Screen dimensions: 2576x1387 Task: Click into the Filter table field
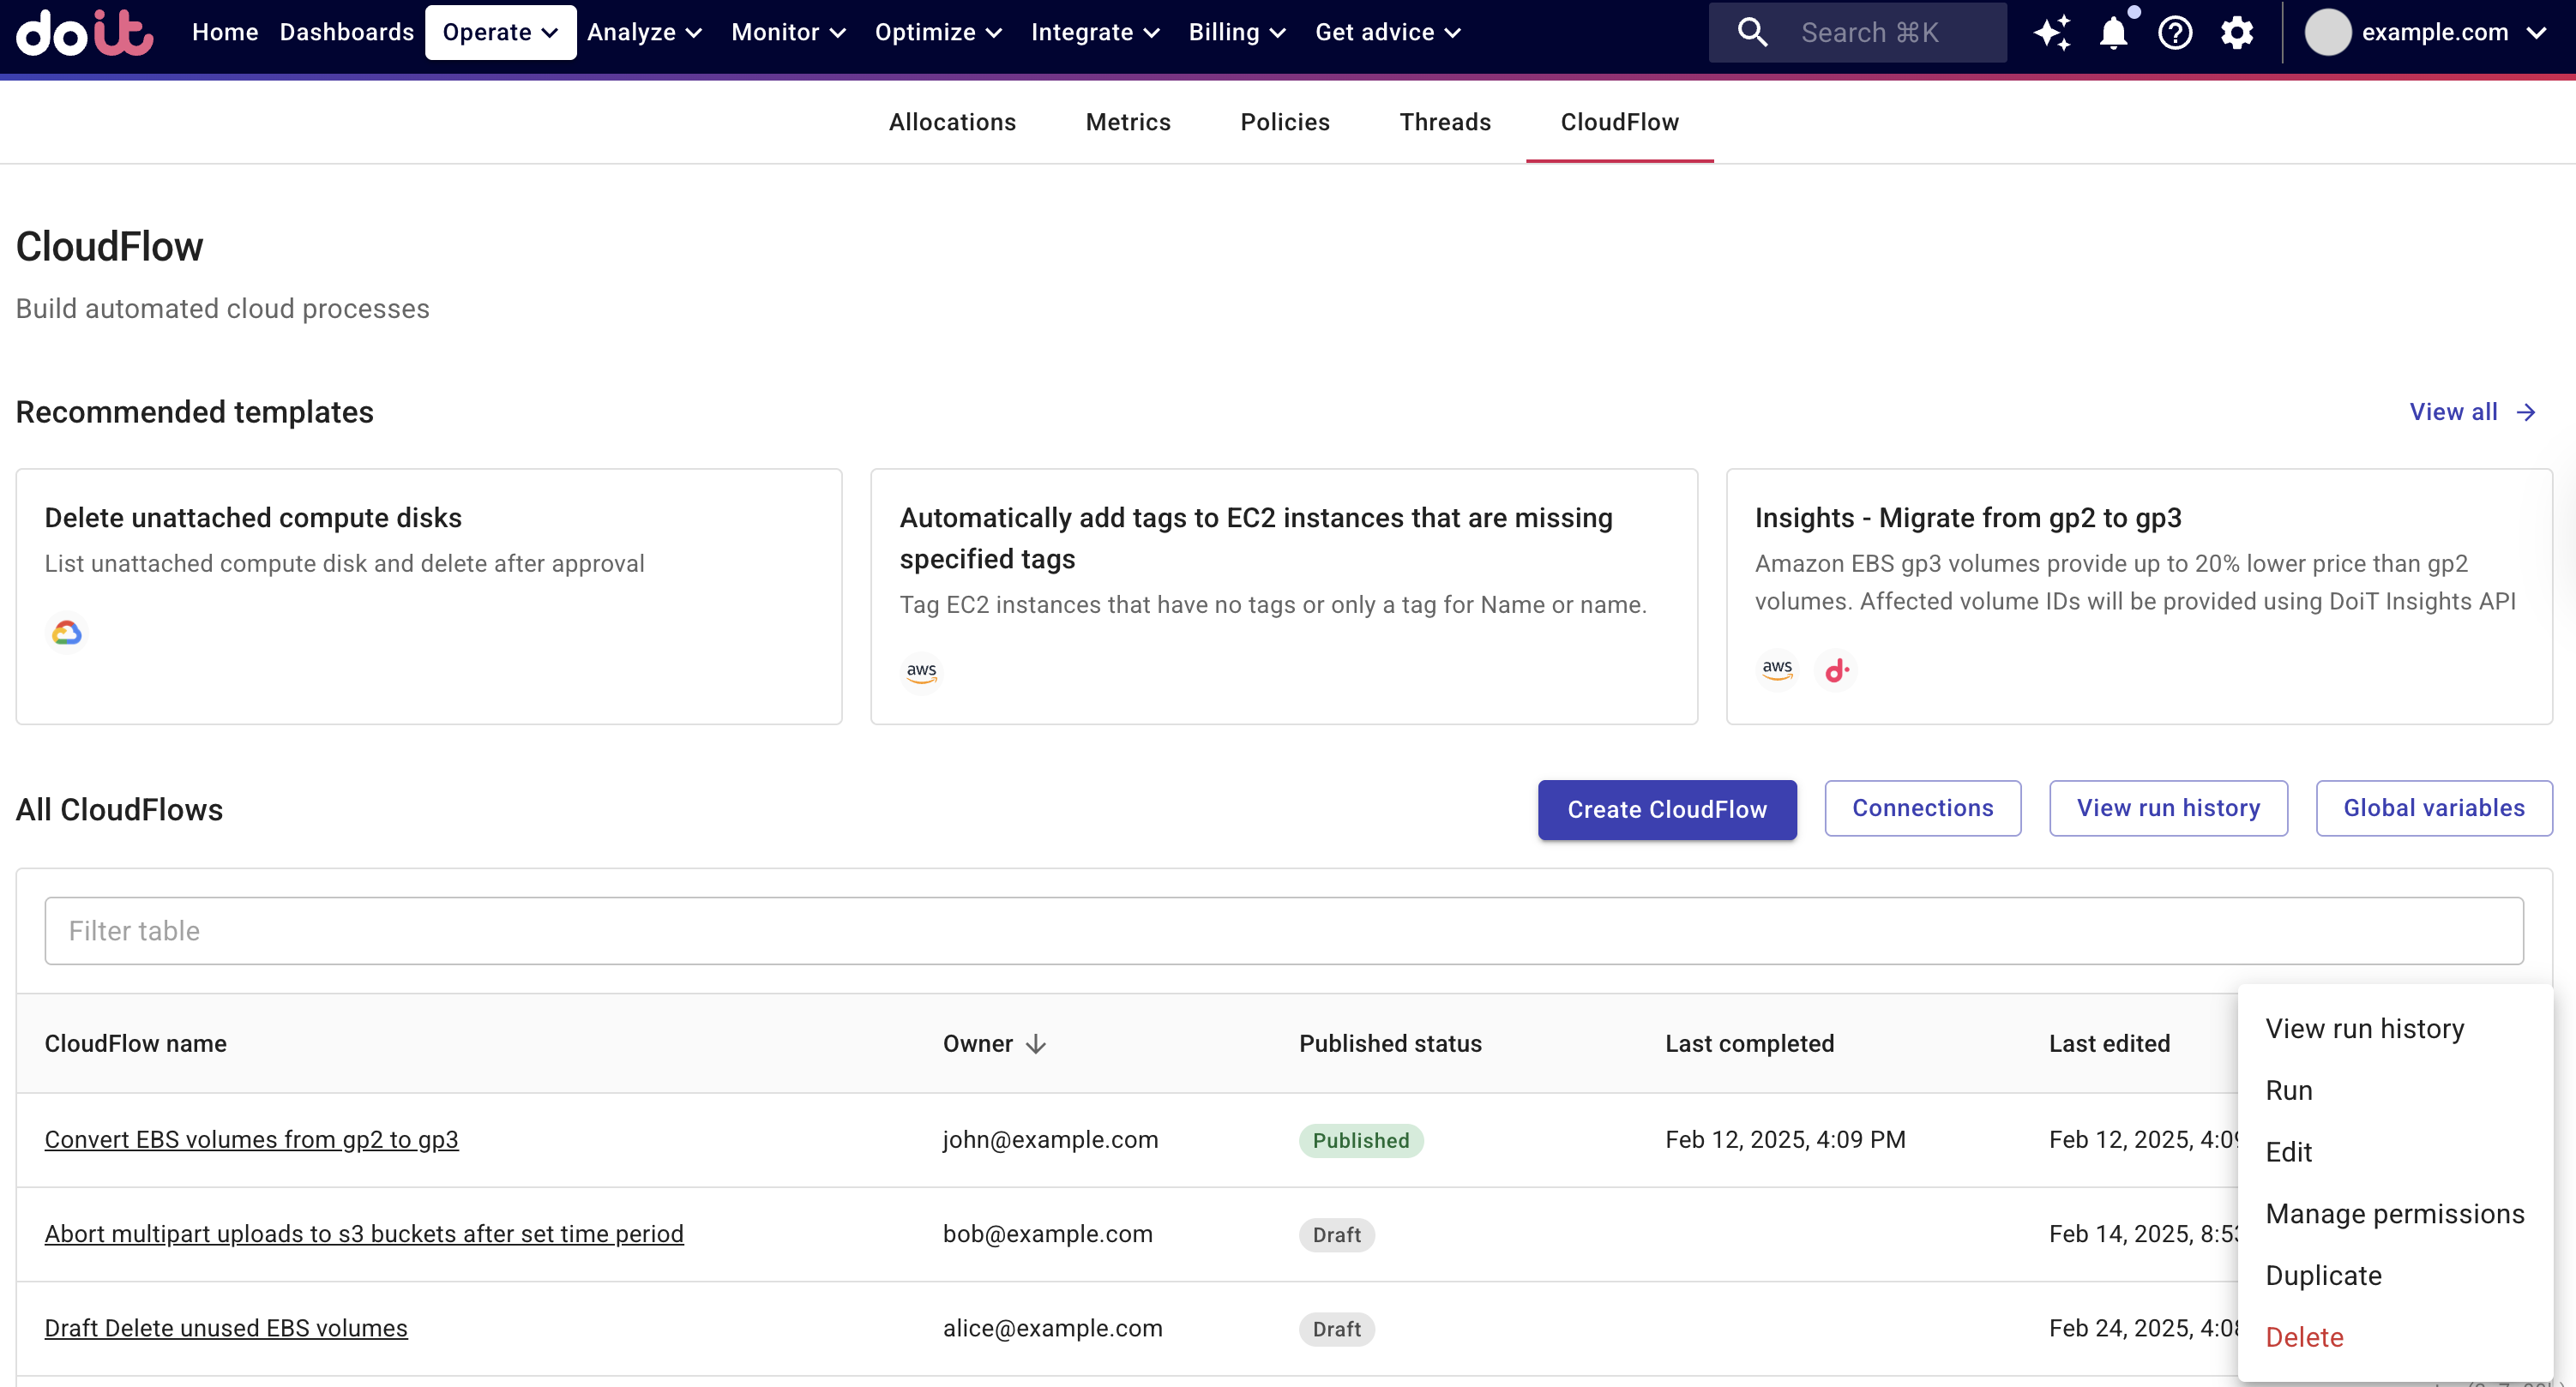[1283, 931]
